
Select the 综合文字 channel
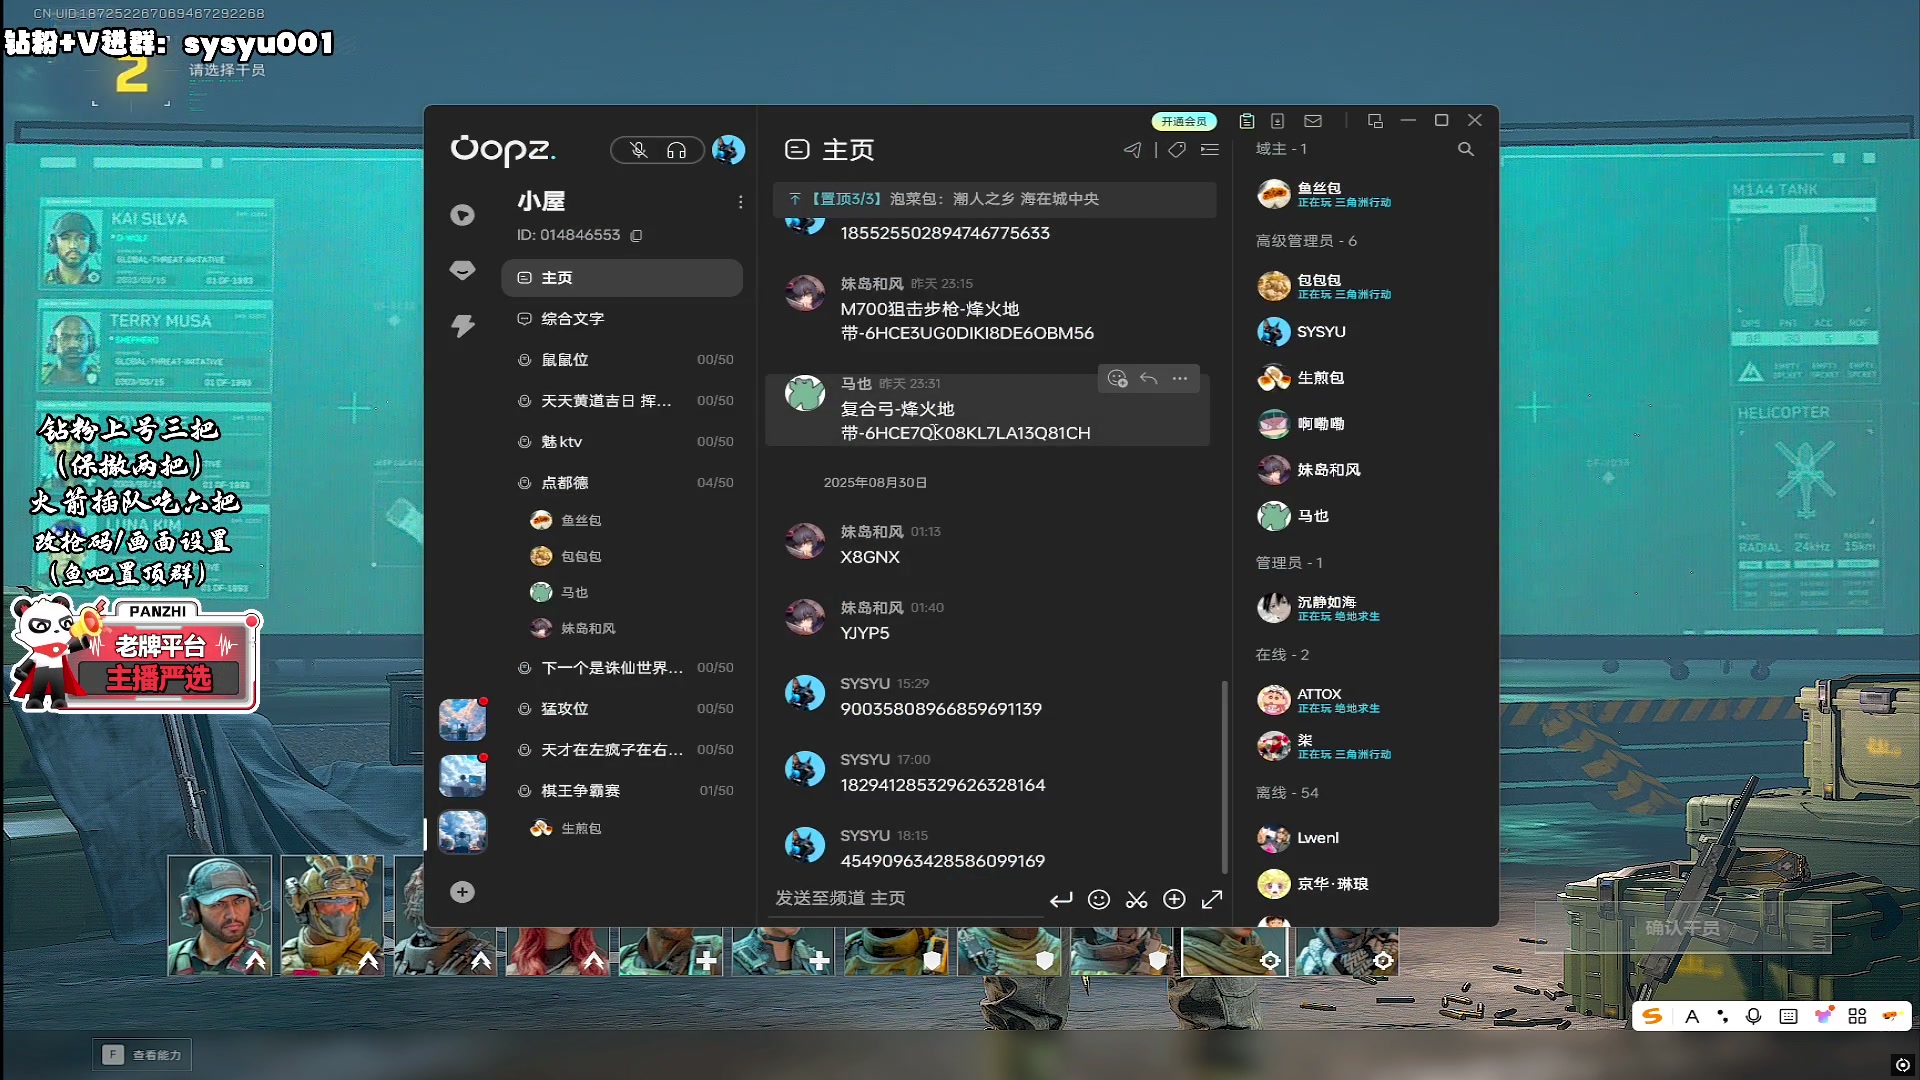(x=622, y=319)
